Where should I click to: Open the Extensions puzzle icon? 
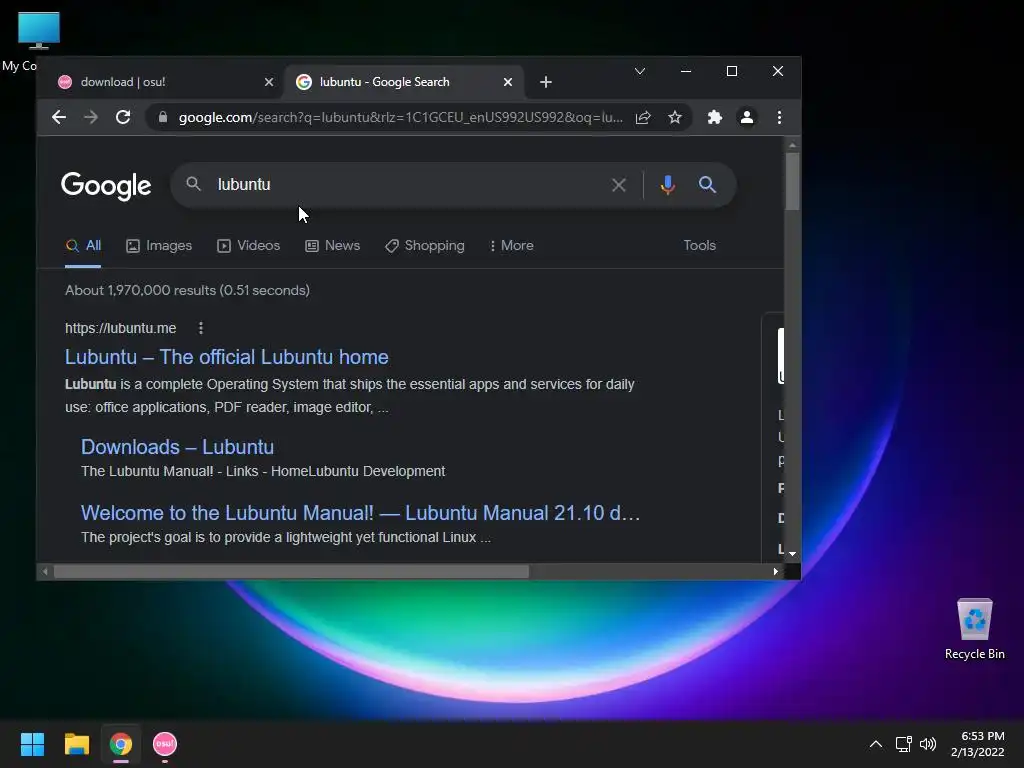click(x=714, y=118)
